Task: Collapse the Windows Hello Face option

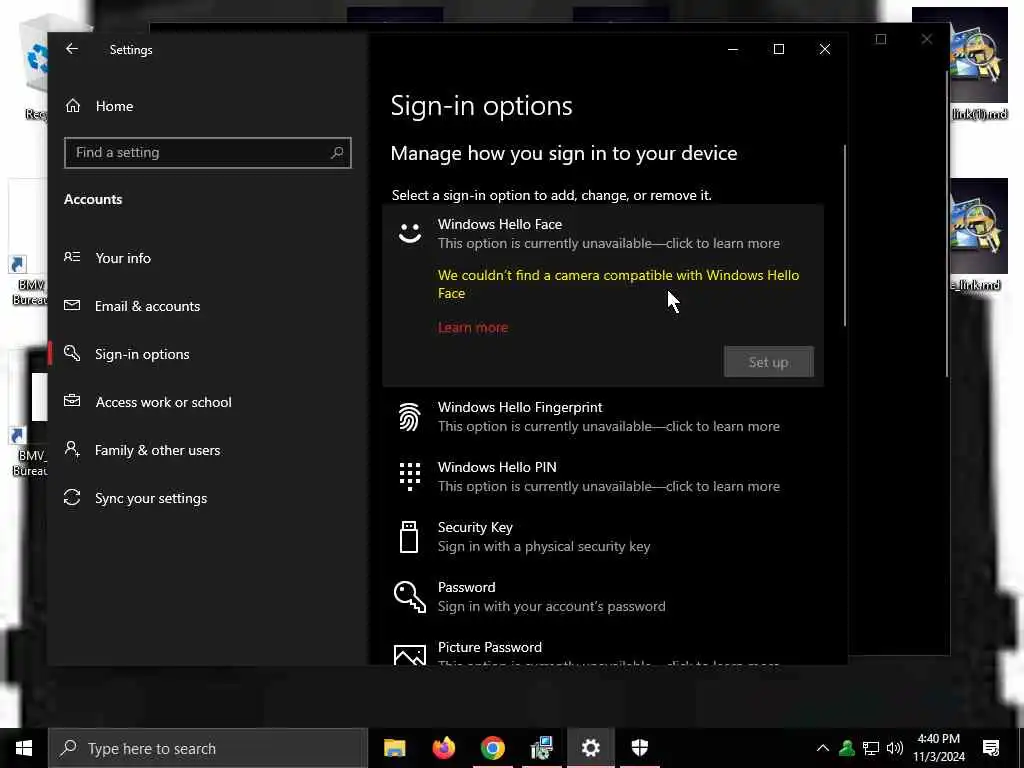Action: coord(603,233)
